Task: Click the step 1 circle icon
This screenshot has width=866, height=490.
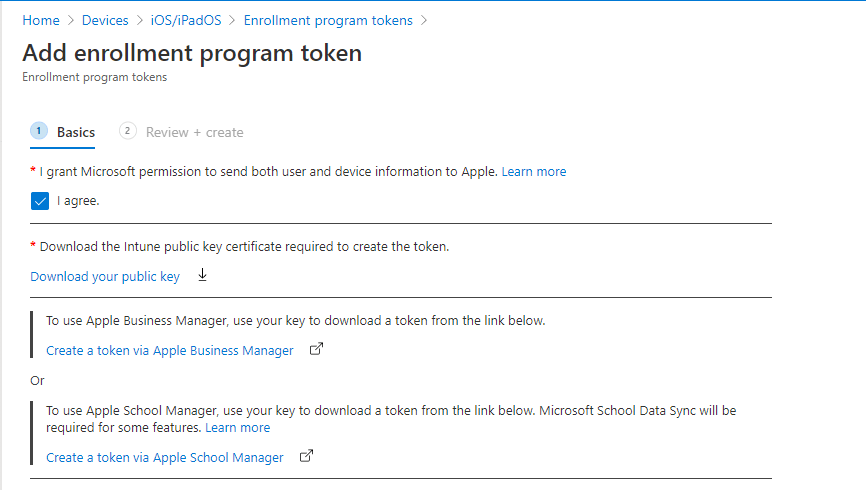Action: click(39, 131)
